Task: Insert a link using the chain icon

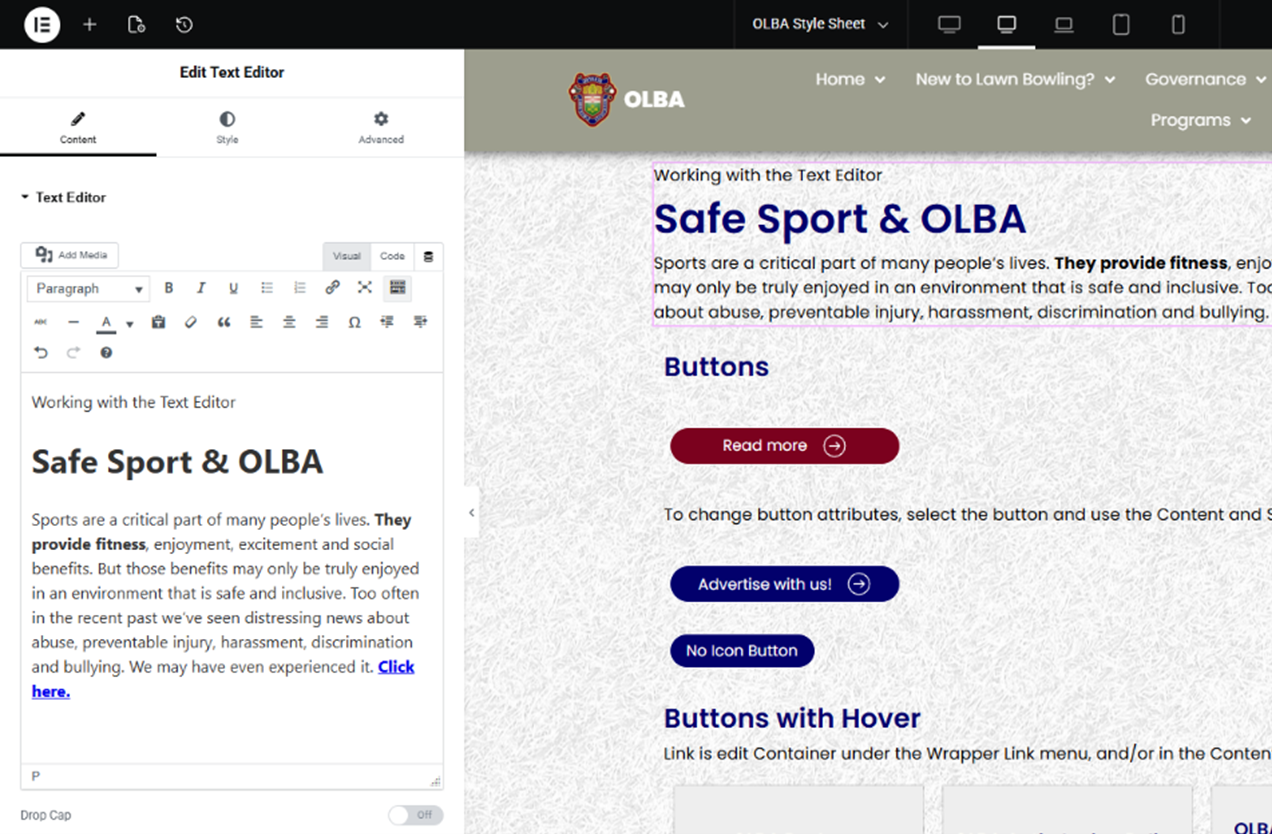Action: 332,288
